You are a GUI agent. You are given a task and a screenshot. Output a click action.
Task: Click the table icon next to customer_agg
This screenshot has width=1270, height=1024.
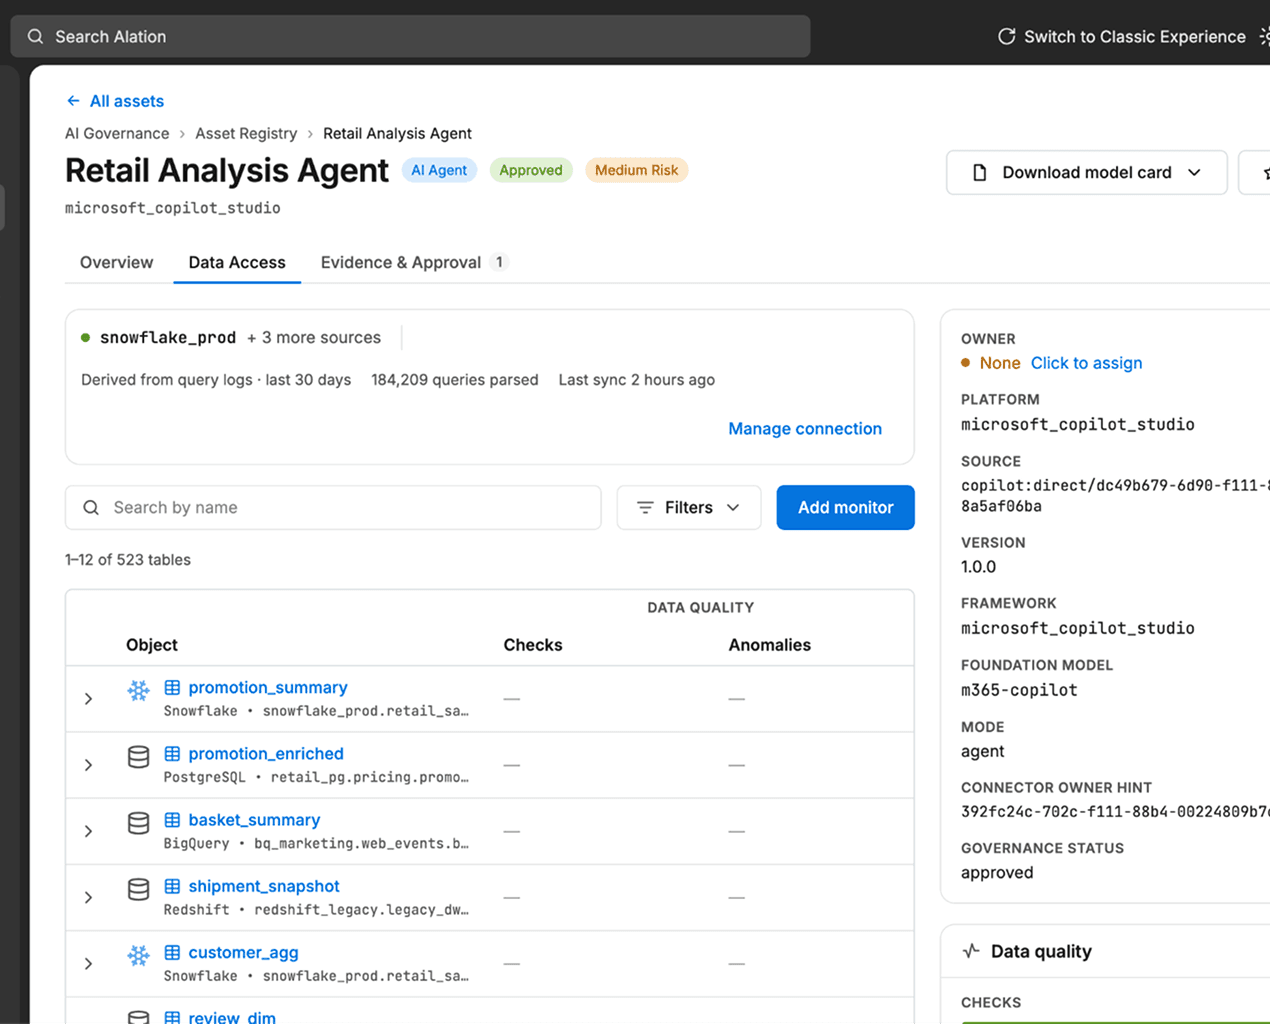[172, 953]
